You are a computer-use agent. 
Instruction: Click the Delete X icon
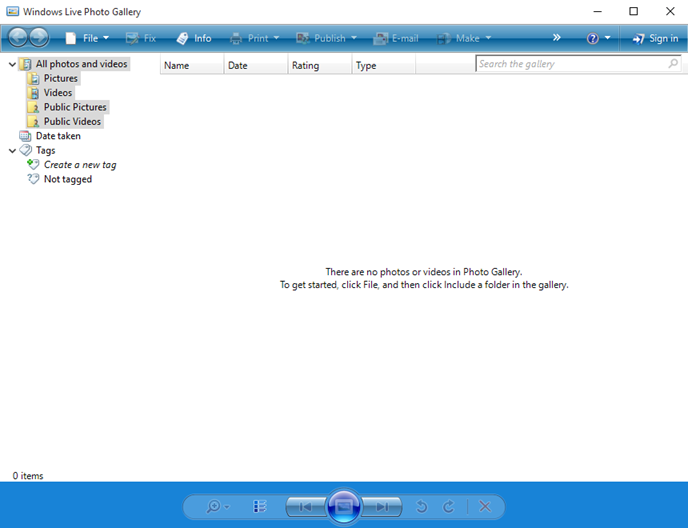(x=485, y=506)
